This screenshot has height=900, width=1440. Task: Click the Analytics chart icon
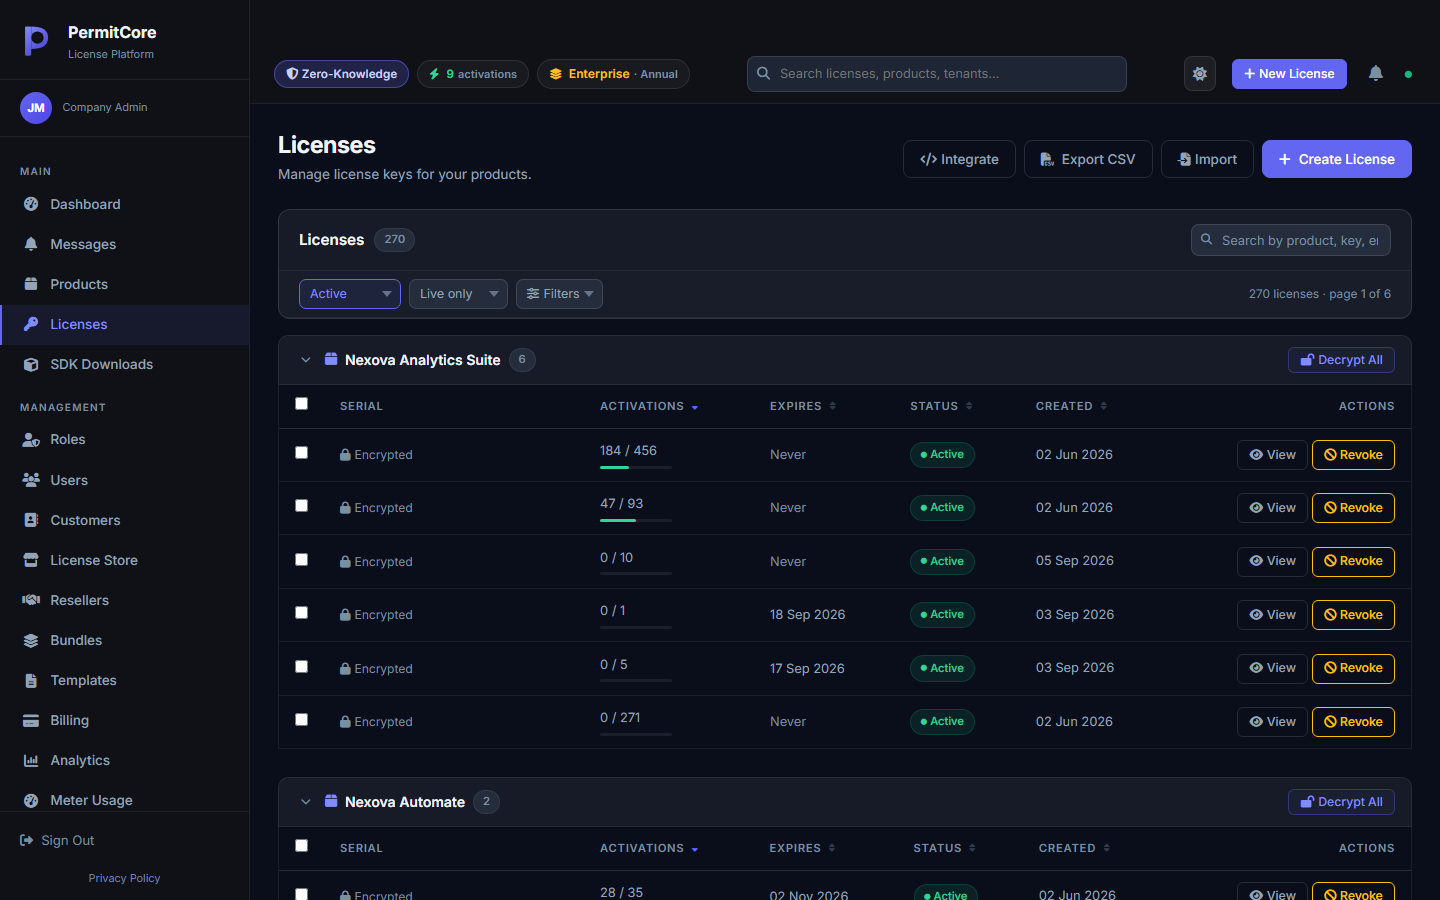[x=31, y=760]
